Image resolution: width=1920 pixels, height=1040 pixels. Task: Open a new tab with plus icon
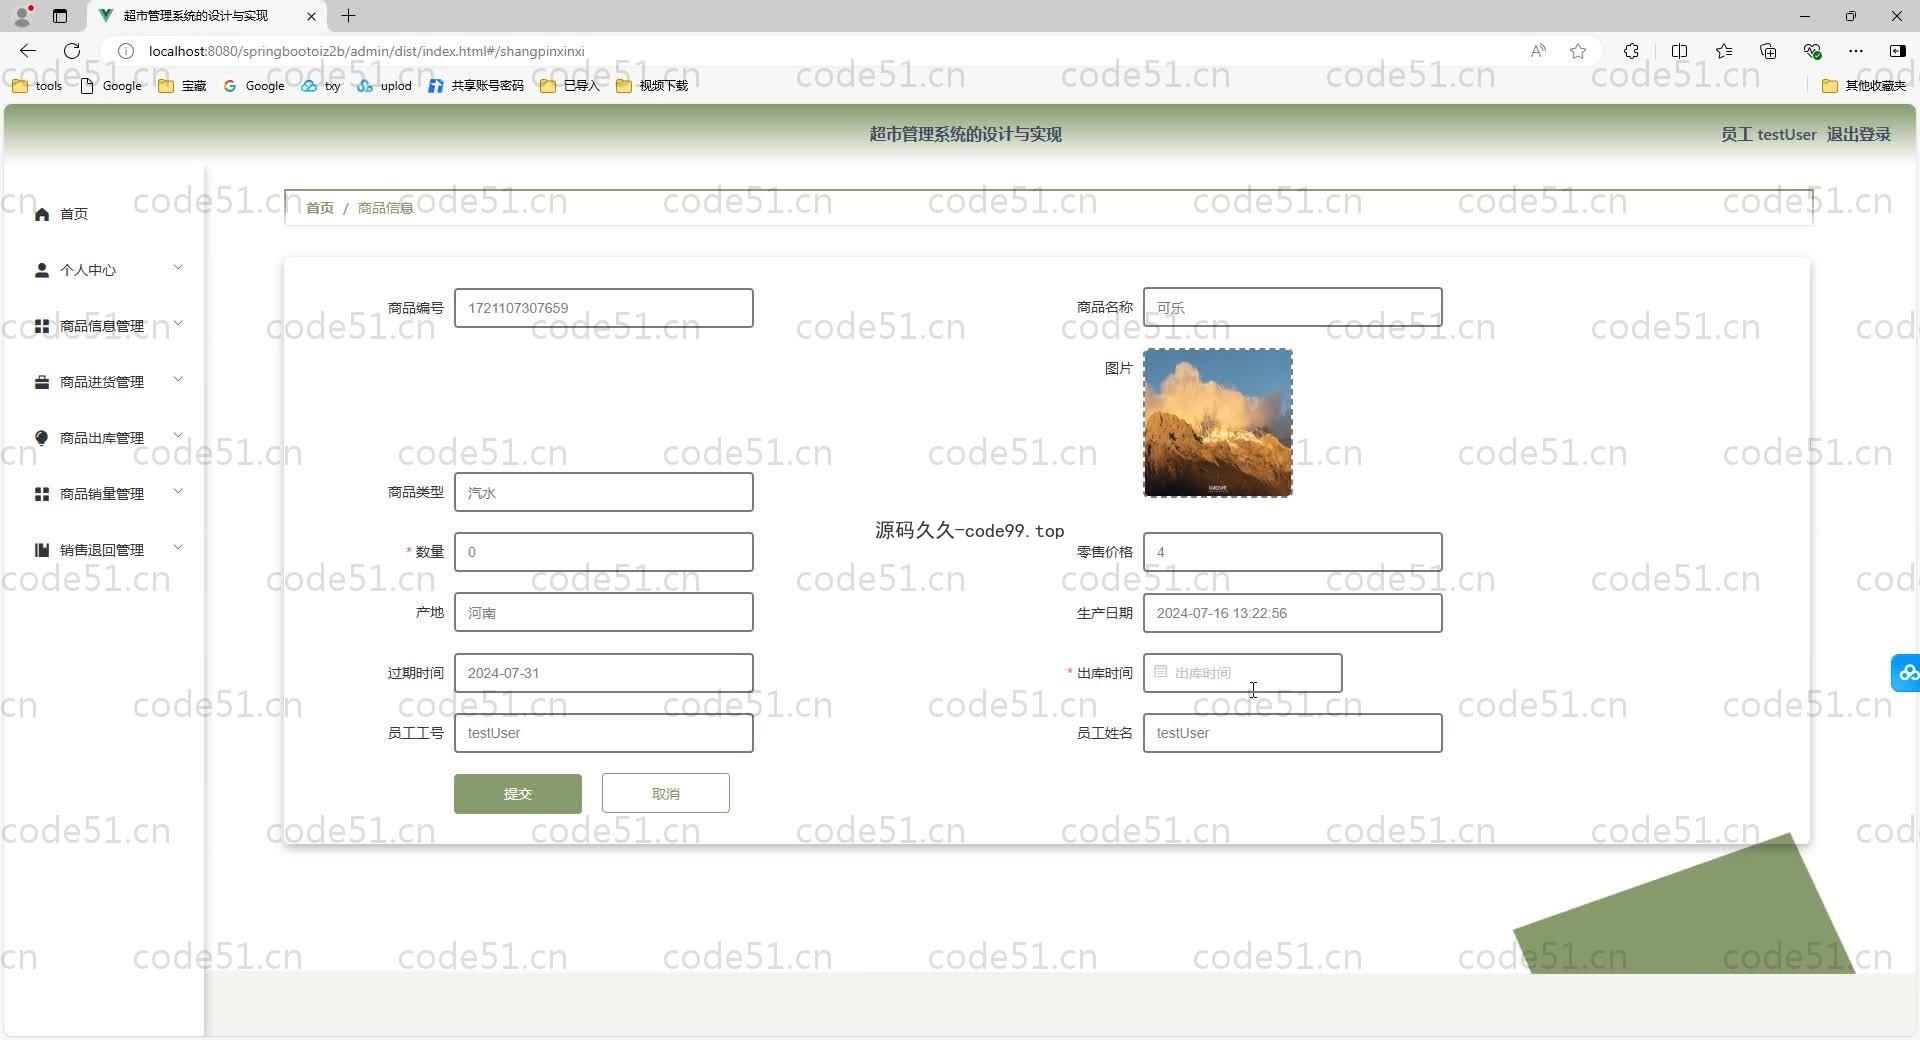pyautogui.click(x=348, y=16)
